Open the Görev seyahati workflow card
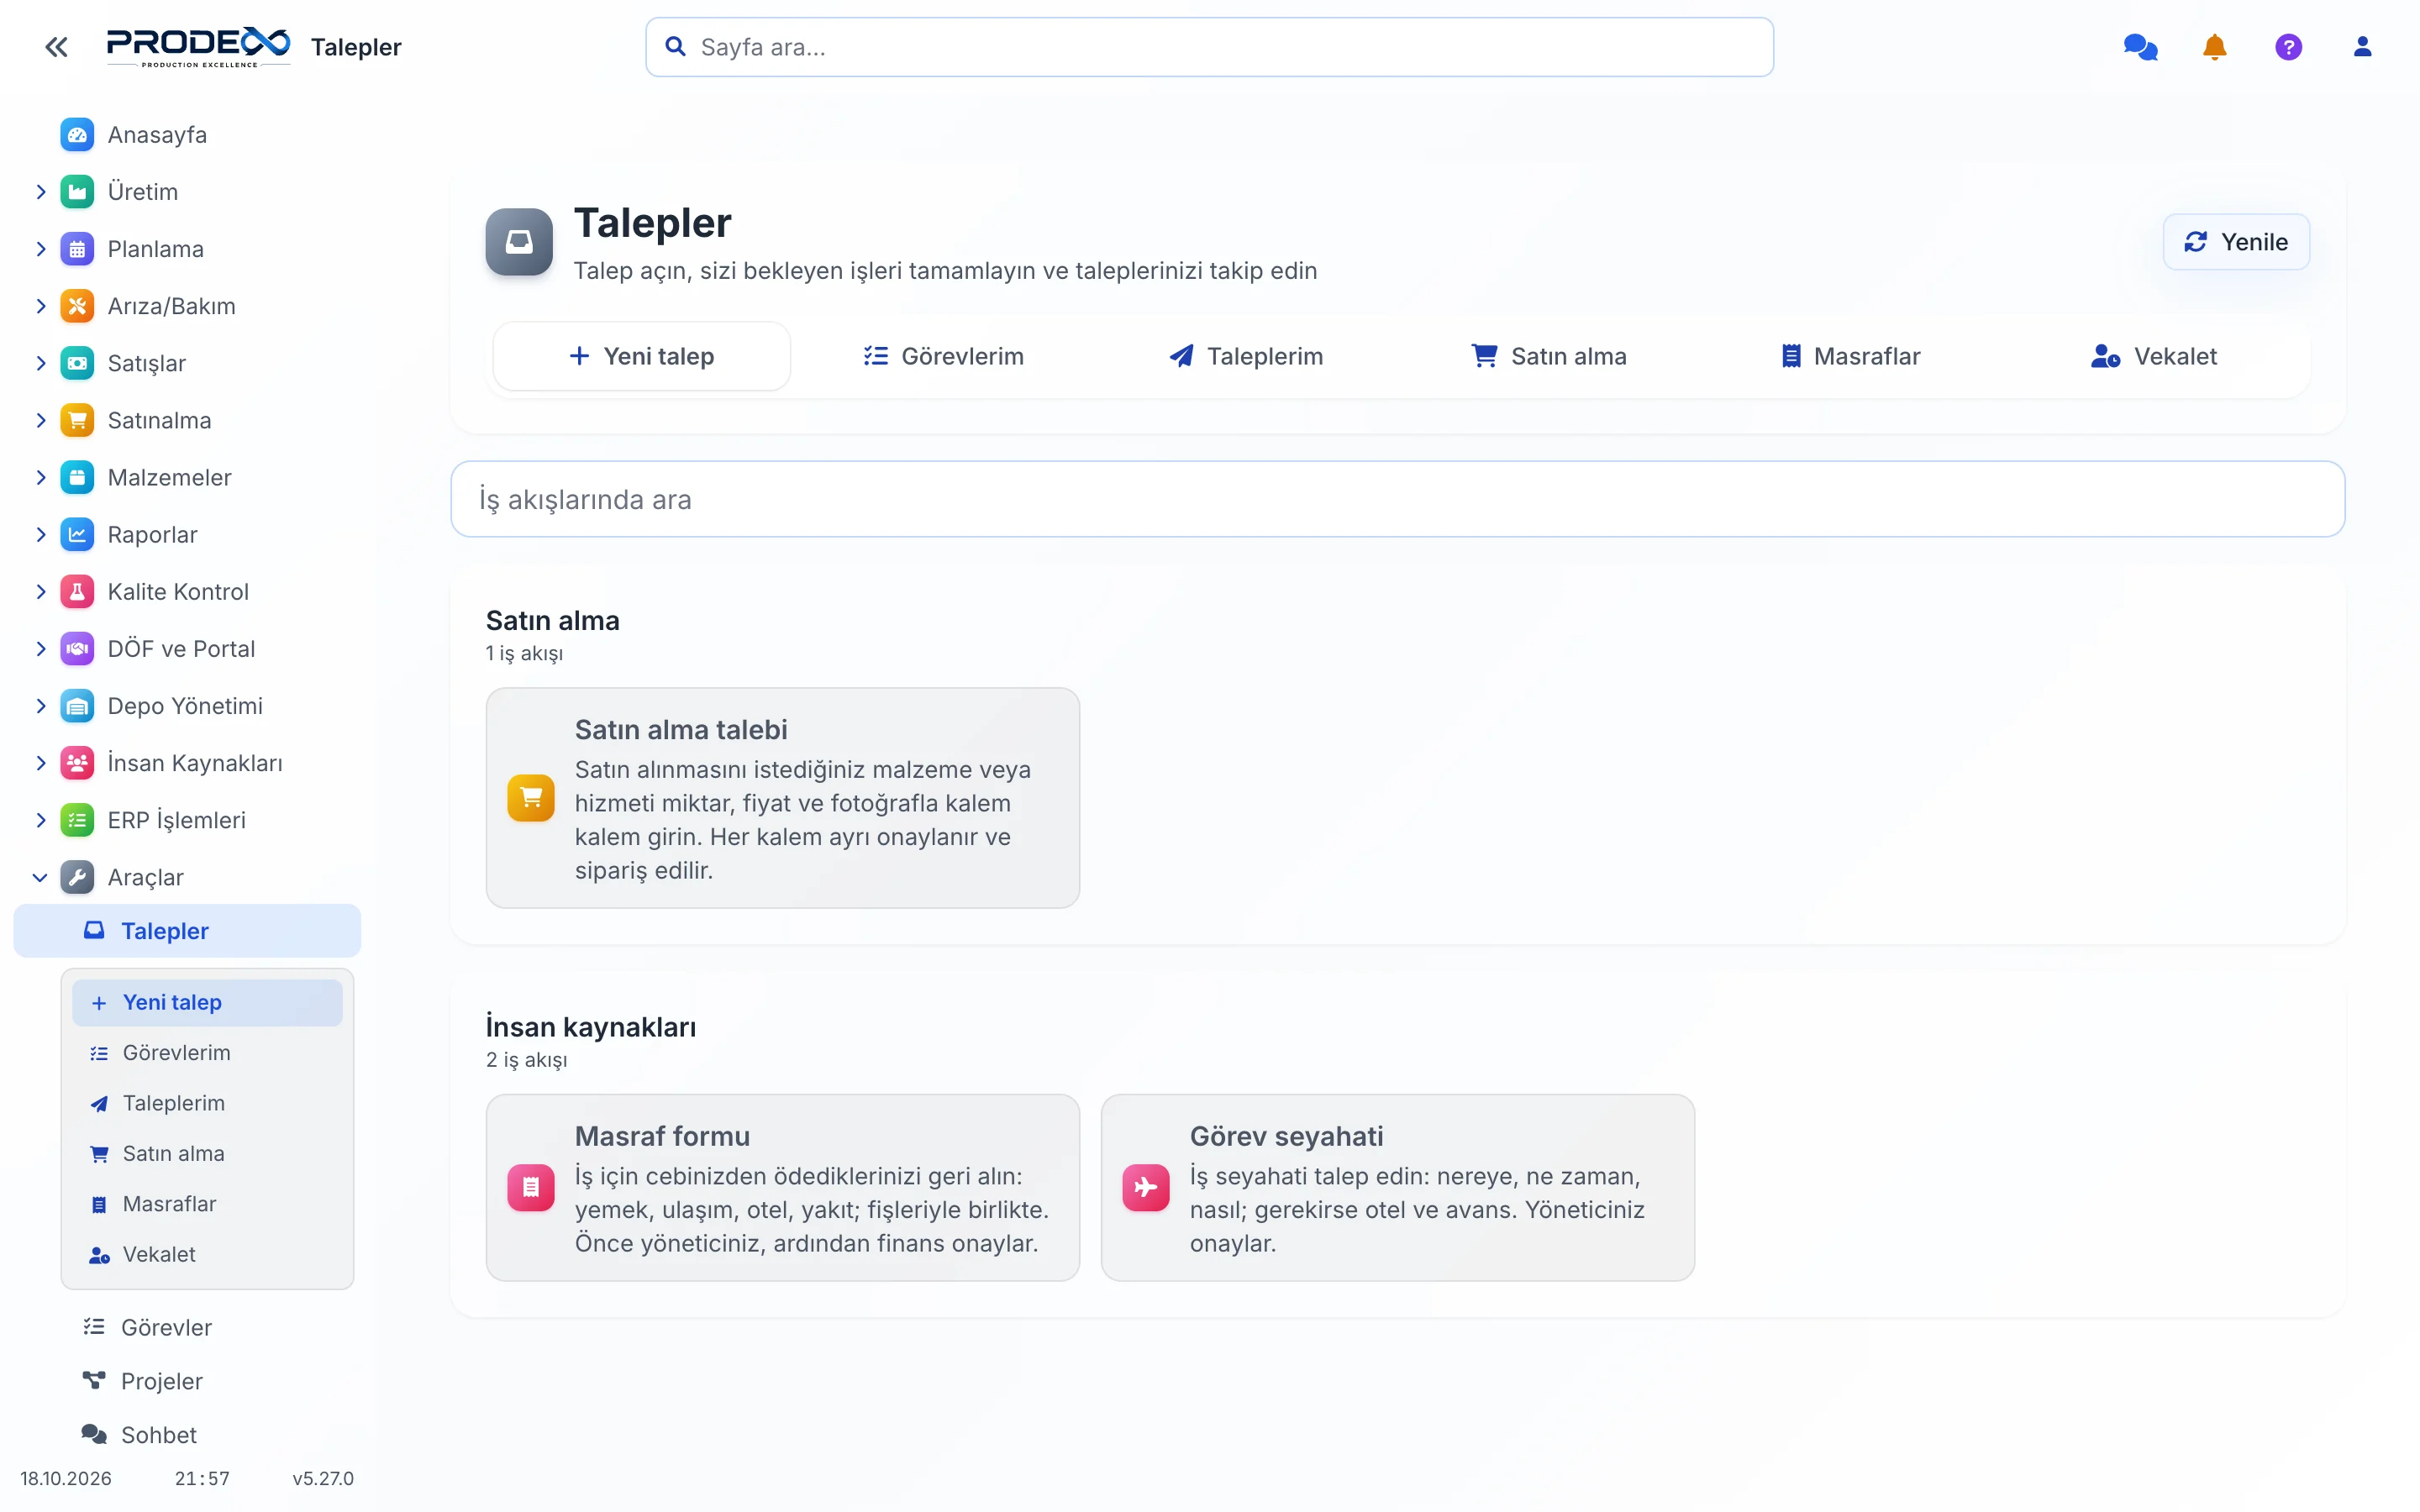The height and width of the screenshot is (1512, 2420). pos(1397,1187)
